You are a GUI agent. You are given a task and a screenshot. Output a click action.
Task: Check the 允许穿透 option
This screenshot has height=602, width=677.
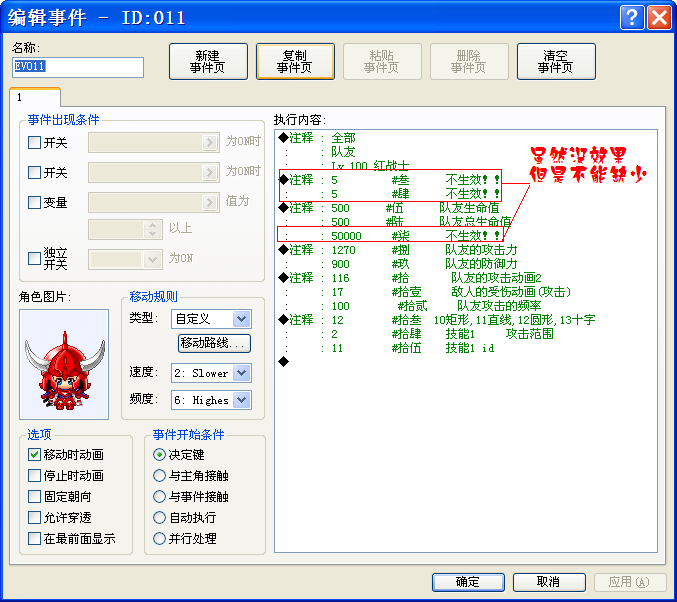(x=34, y=517)
